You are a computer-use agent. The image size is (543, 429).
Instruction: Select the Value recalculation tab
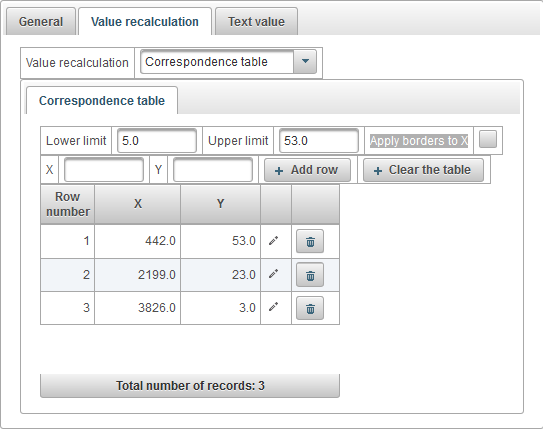[145, 21]
